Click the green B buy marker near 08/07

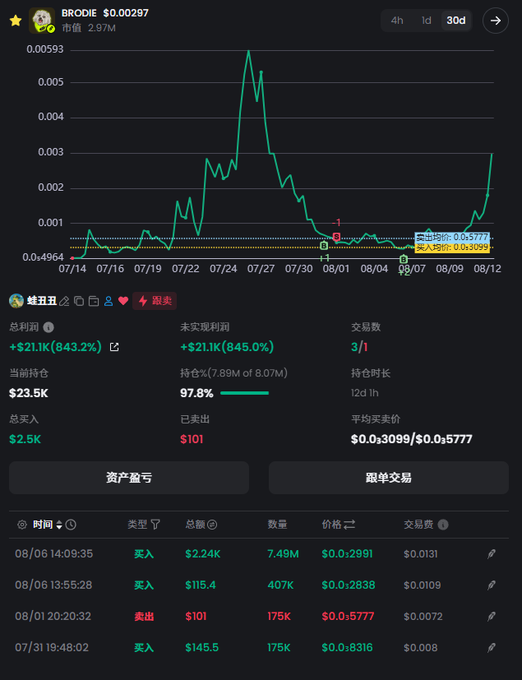pos(404,259)
